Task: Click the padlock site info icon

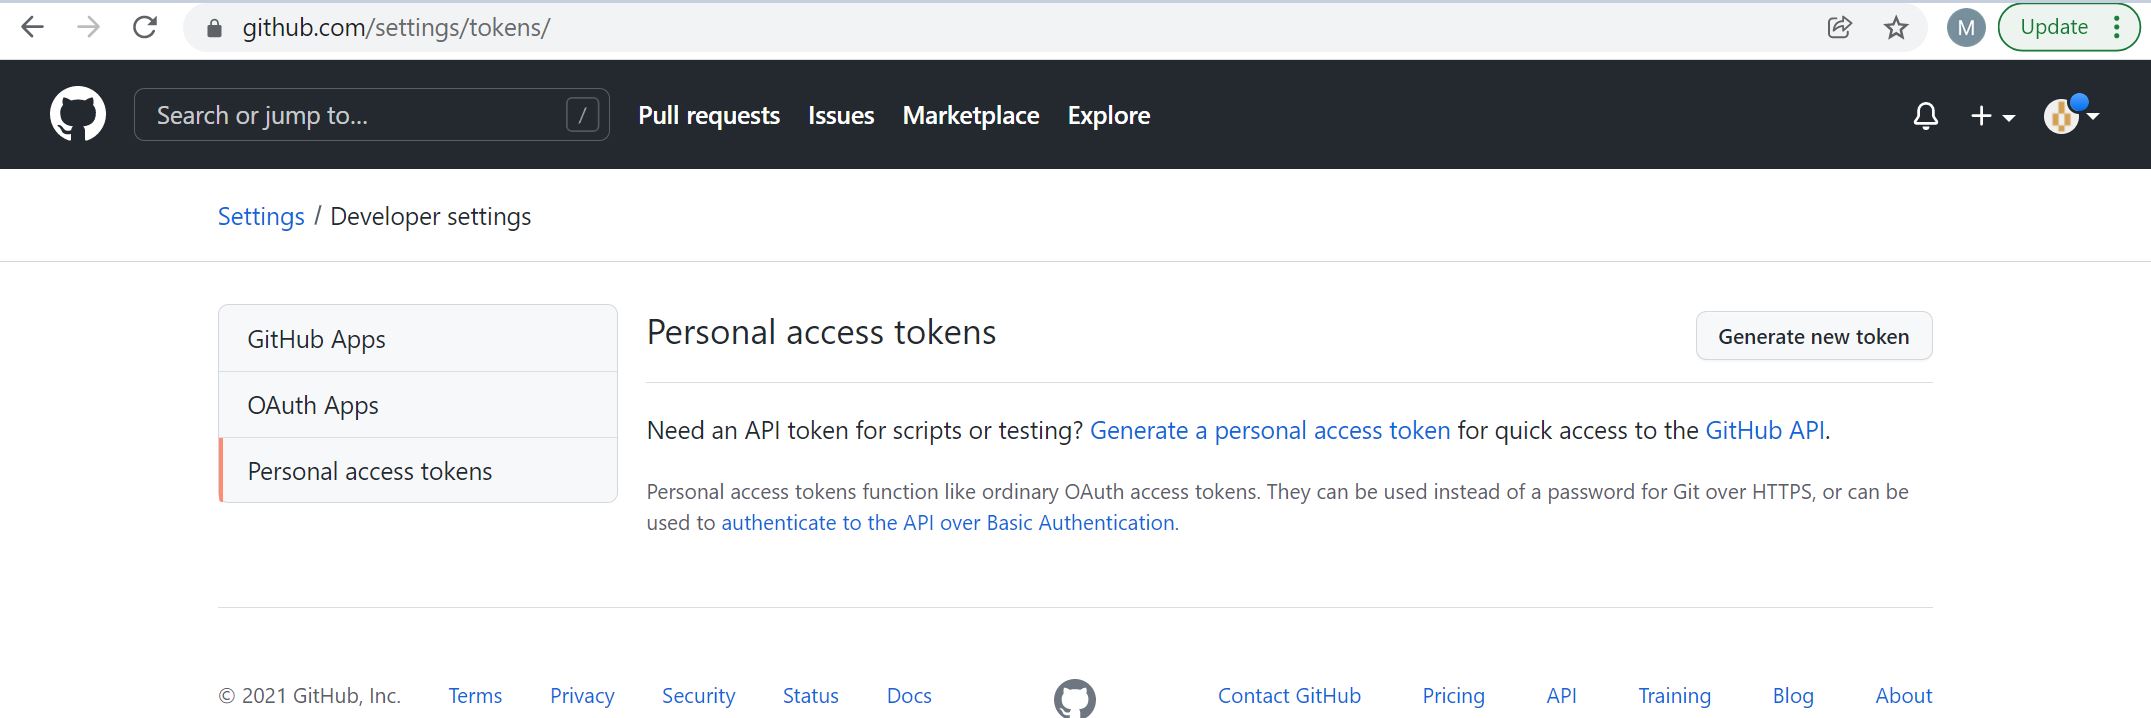Action: click(214, 28)
